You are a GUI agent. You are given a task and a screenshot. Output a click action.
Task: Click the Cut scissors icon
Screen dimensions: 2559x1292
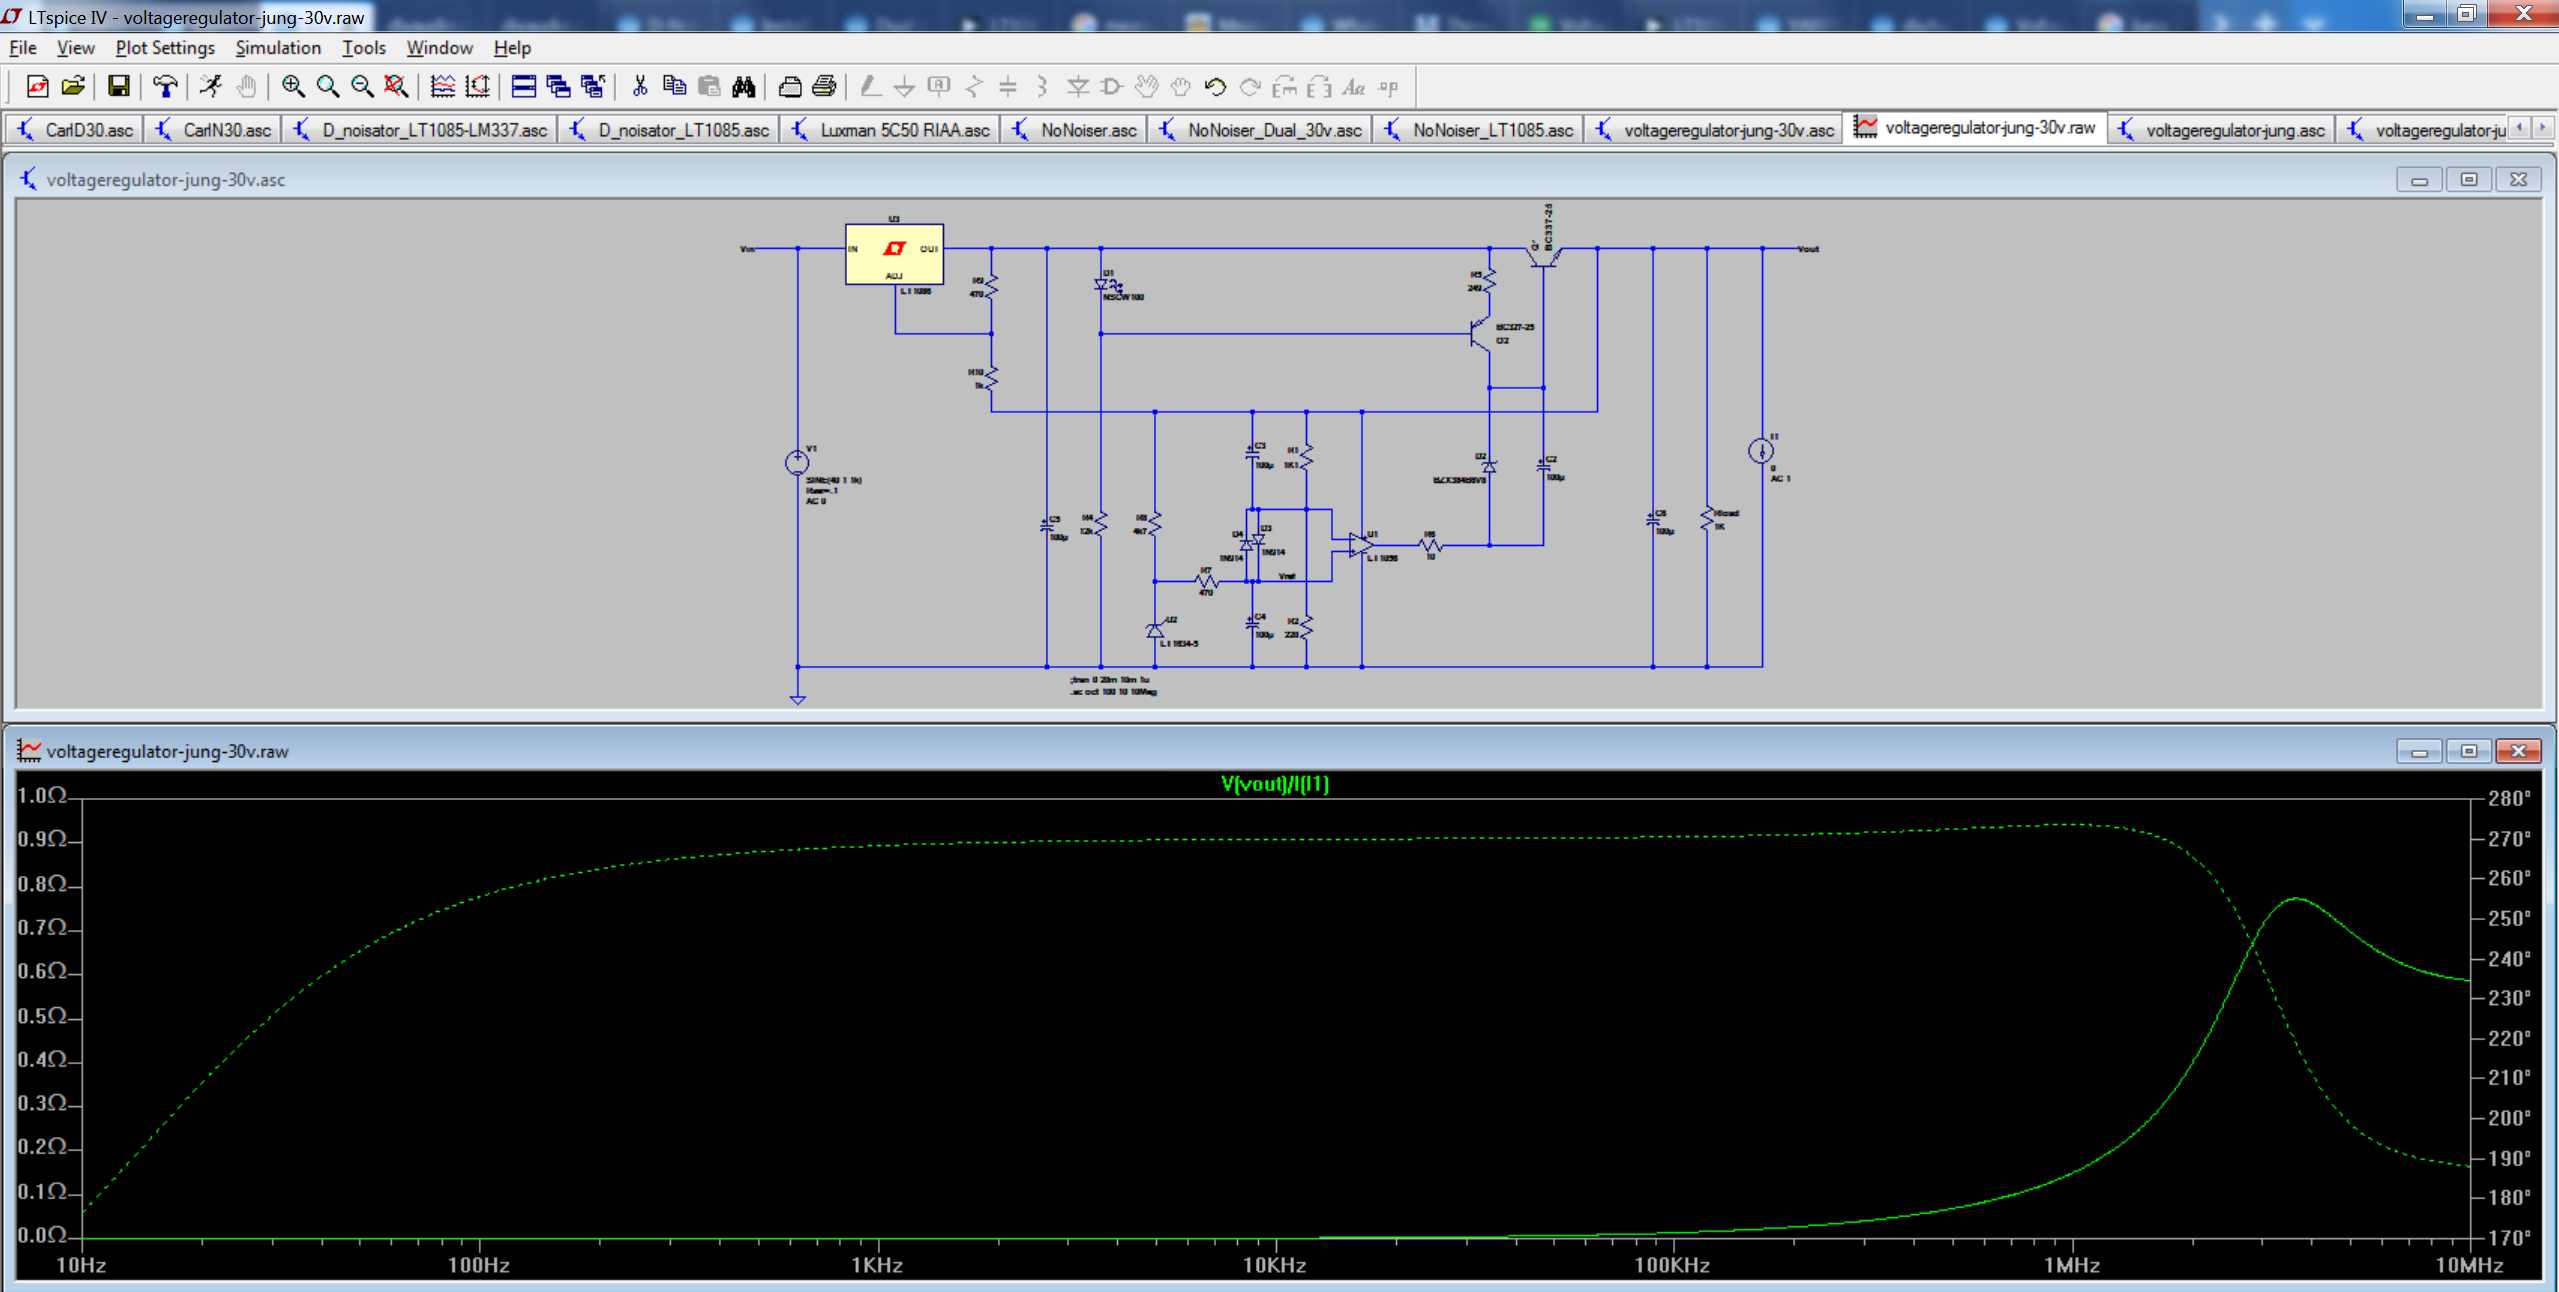640,87
